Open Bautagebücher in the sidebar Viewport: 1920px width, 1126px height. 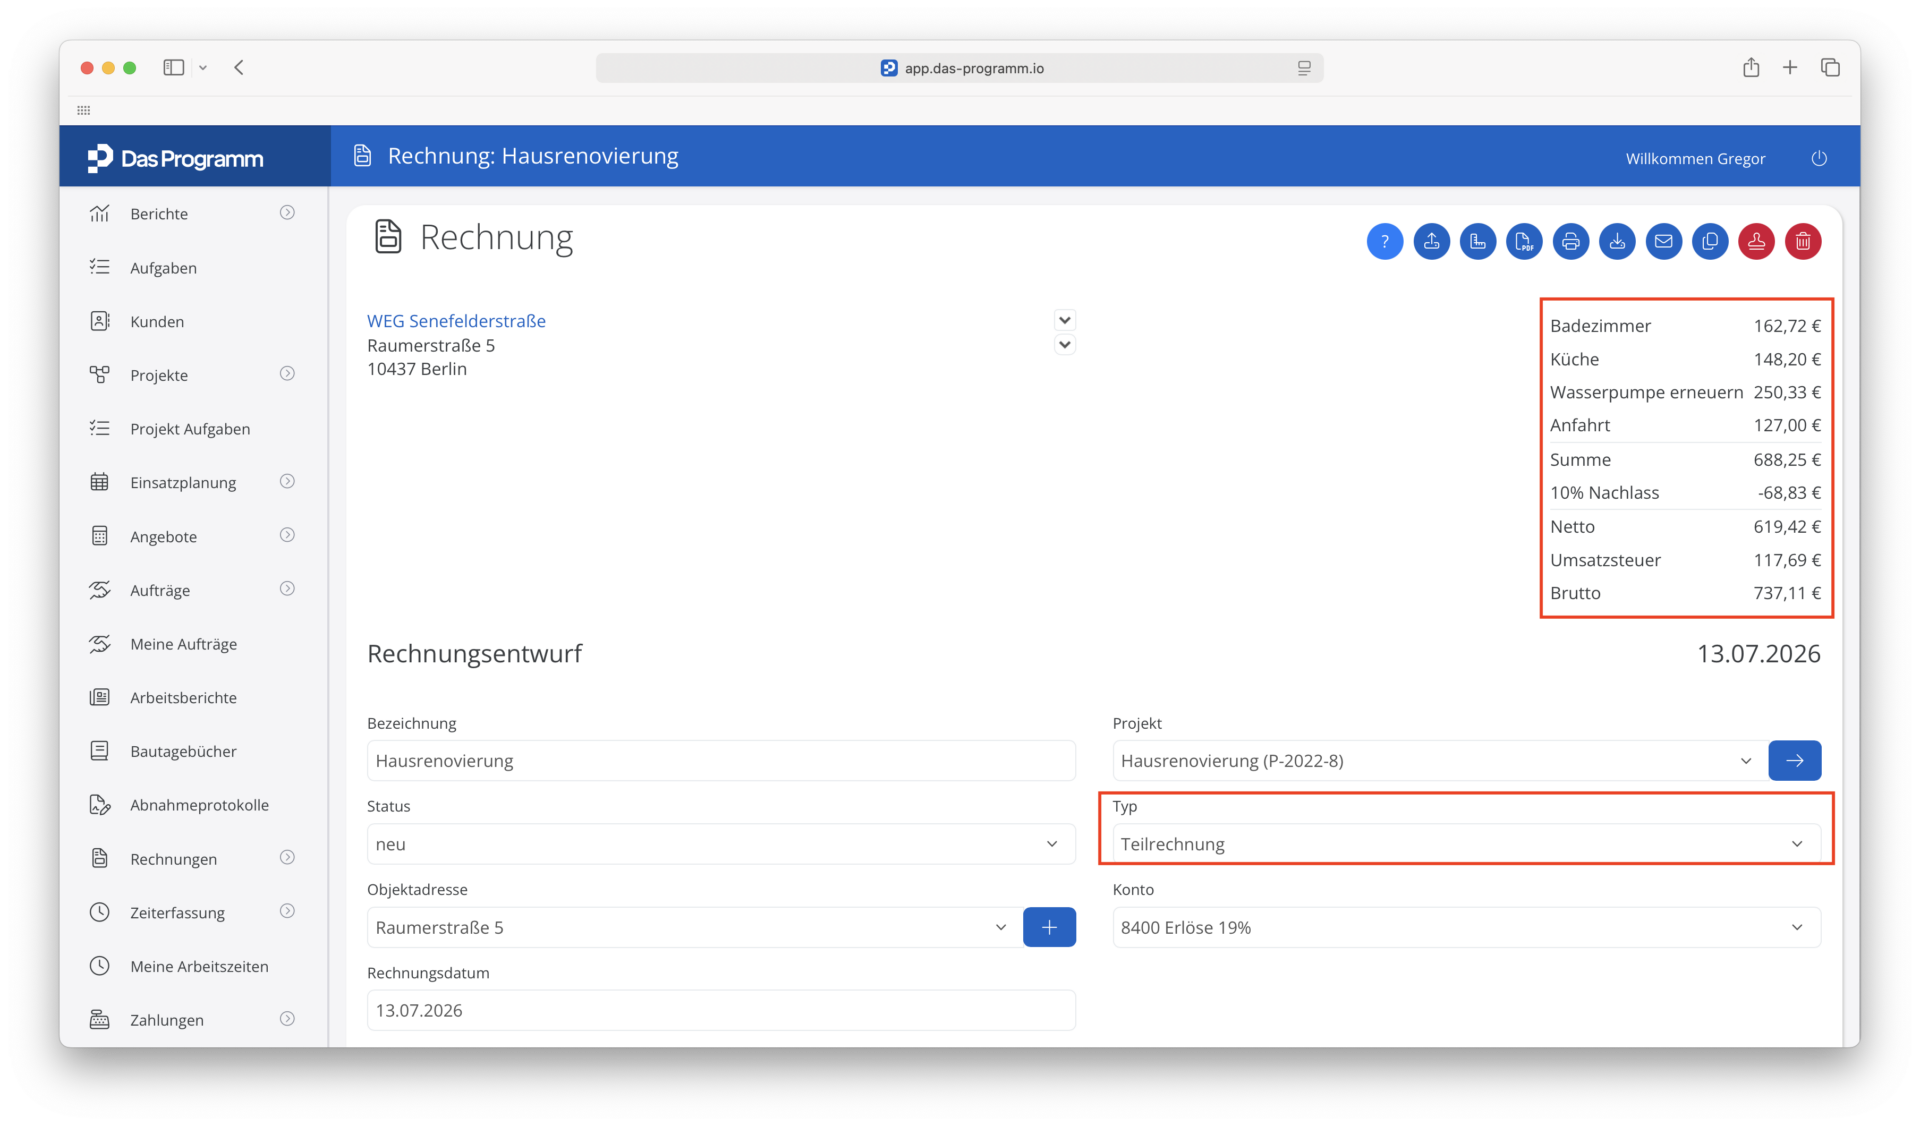(x=183, y=751)
